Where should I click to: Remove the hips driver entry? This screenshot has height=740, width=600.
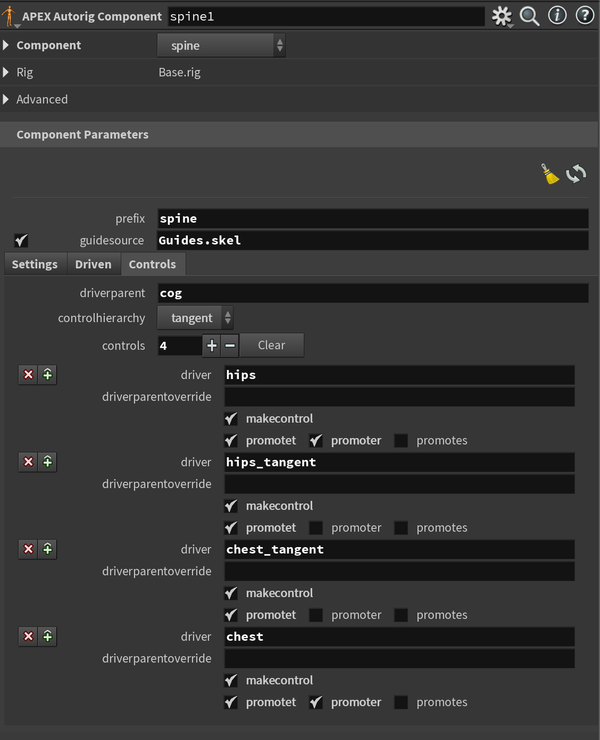[x=28, y=375]
